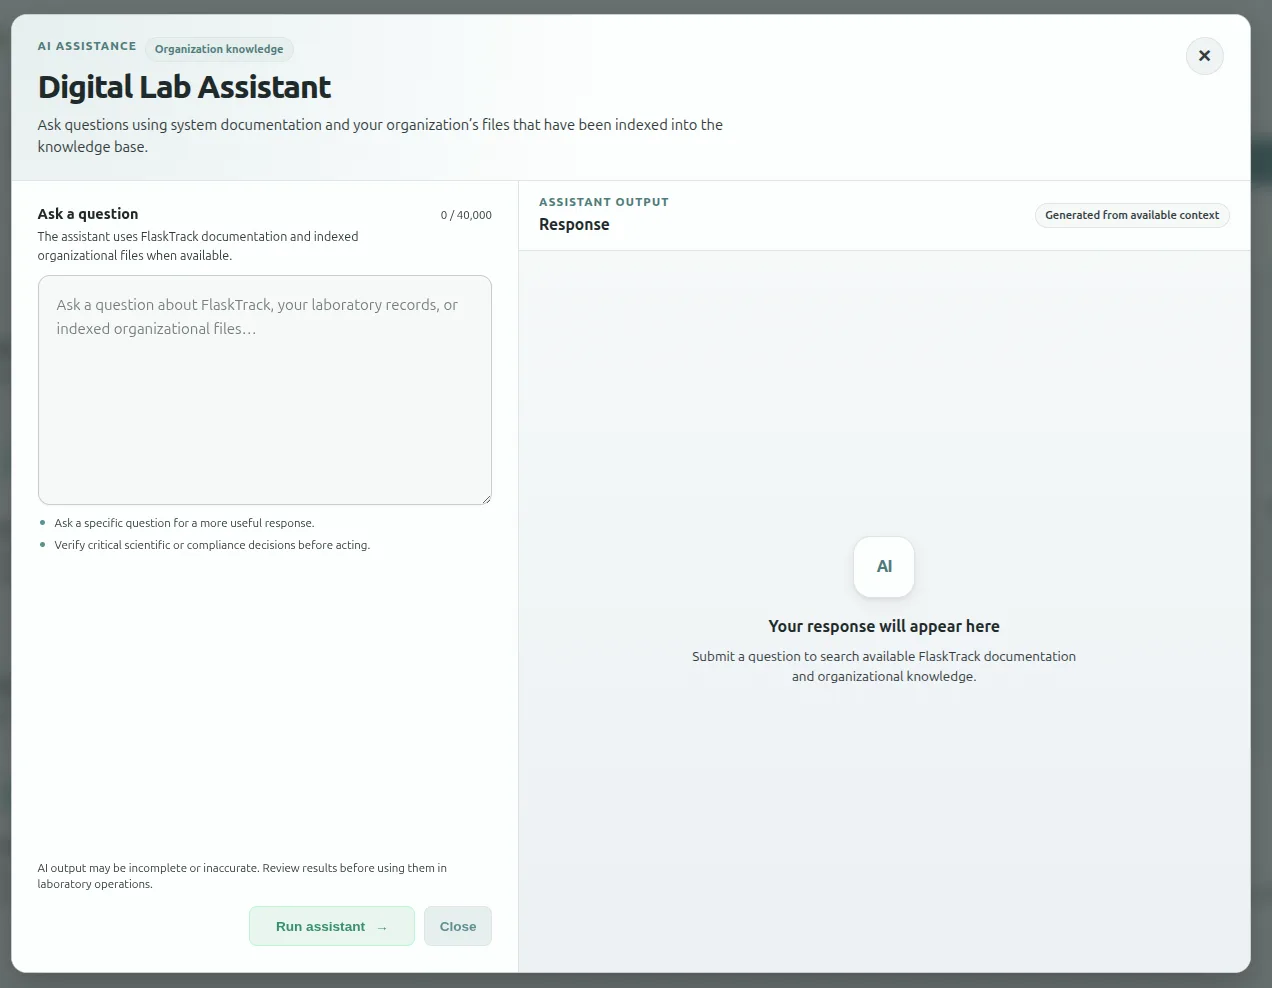This screenshot has height=988, width=1272.
Task: Click the 'Verify critical scientific or compliance decisions' tip
Action: 212,545
